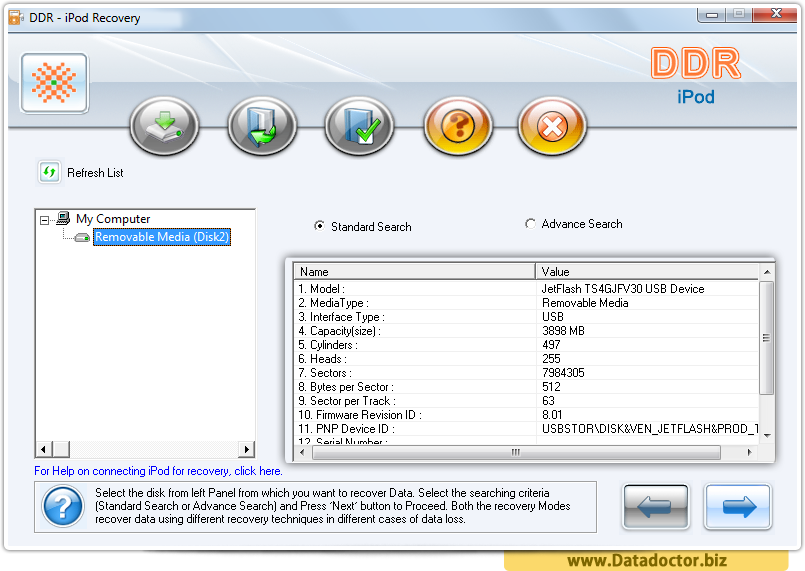The width and height of the screenshot is (805, 571).
Task: Click the '9. Sector per Track :' row
Action: pos(526,401)
